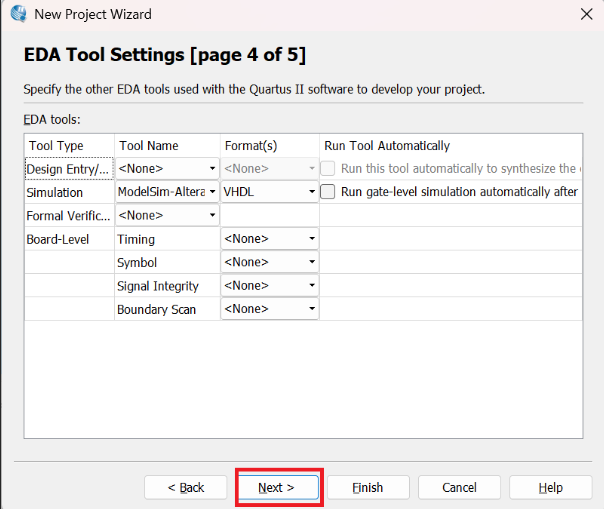This screenshot has width=604, height=509.
Task: Click the Tool Type column header
Action: [x=69, y=146]
